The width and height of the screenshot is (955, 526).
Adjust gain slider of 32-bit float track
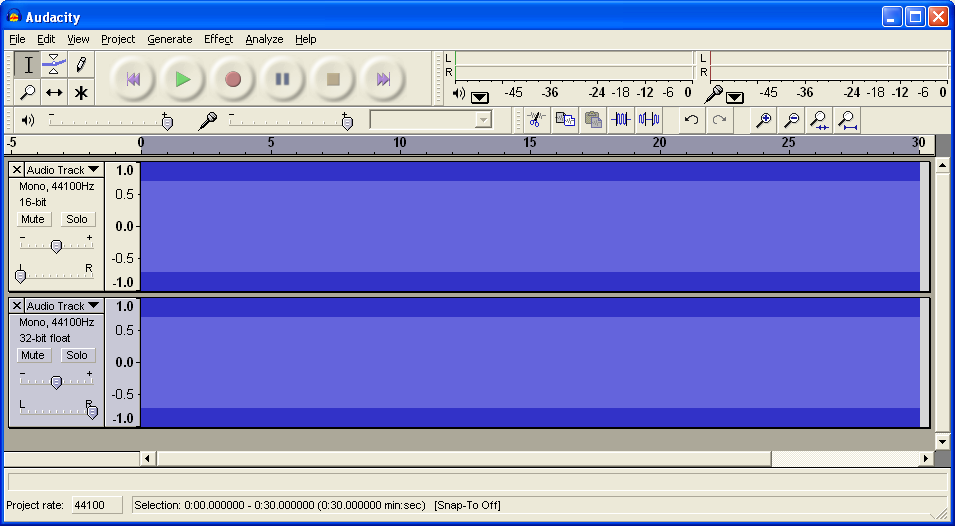[56, 380]
